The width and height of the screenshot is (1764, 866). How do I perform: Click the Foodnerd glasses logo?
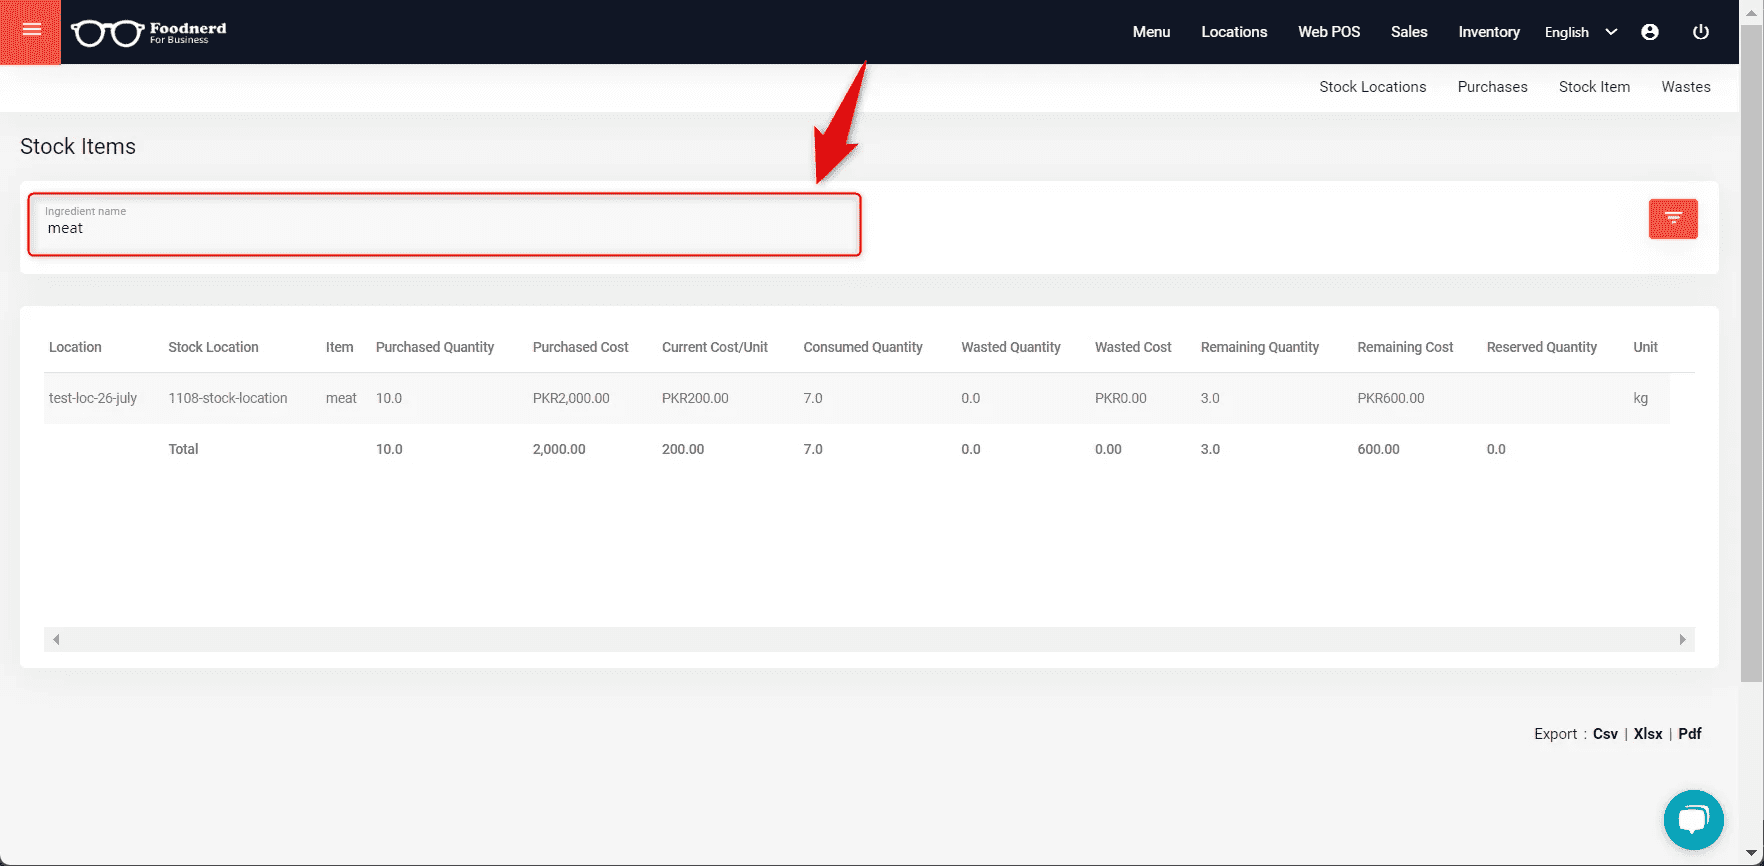coord(148,33)
